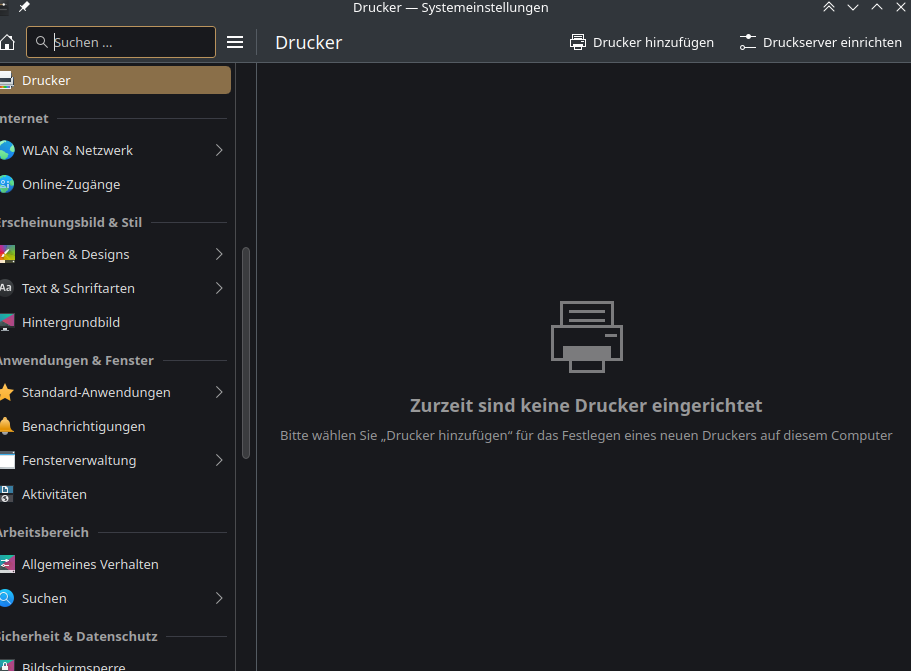Select the WLAN & Netzwerk globe icon
Viewport: 911px width, 671px height.
(x=8, y=150)
